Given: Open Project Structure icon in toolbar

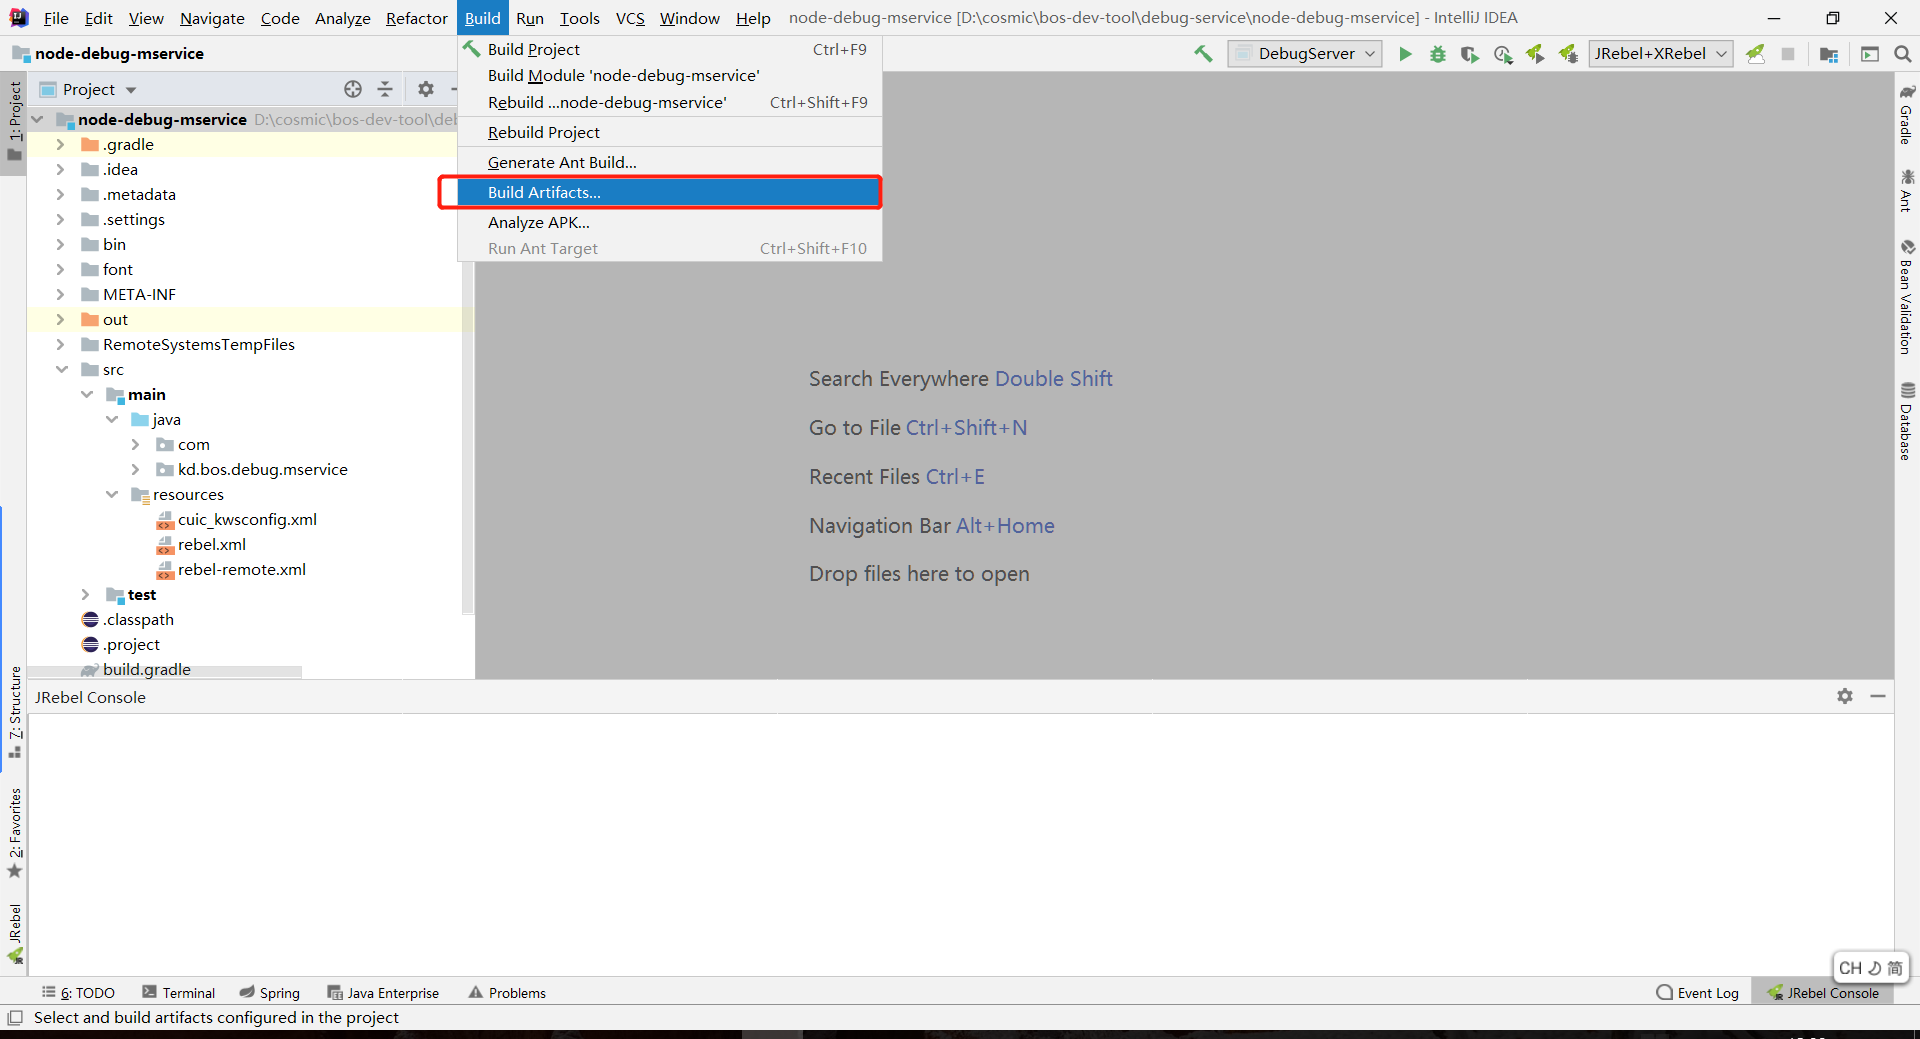Looking at the screenshot, I should click(x=1829, y=54).
